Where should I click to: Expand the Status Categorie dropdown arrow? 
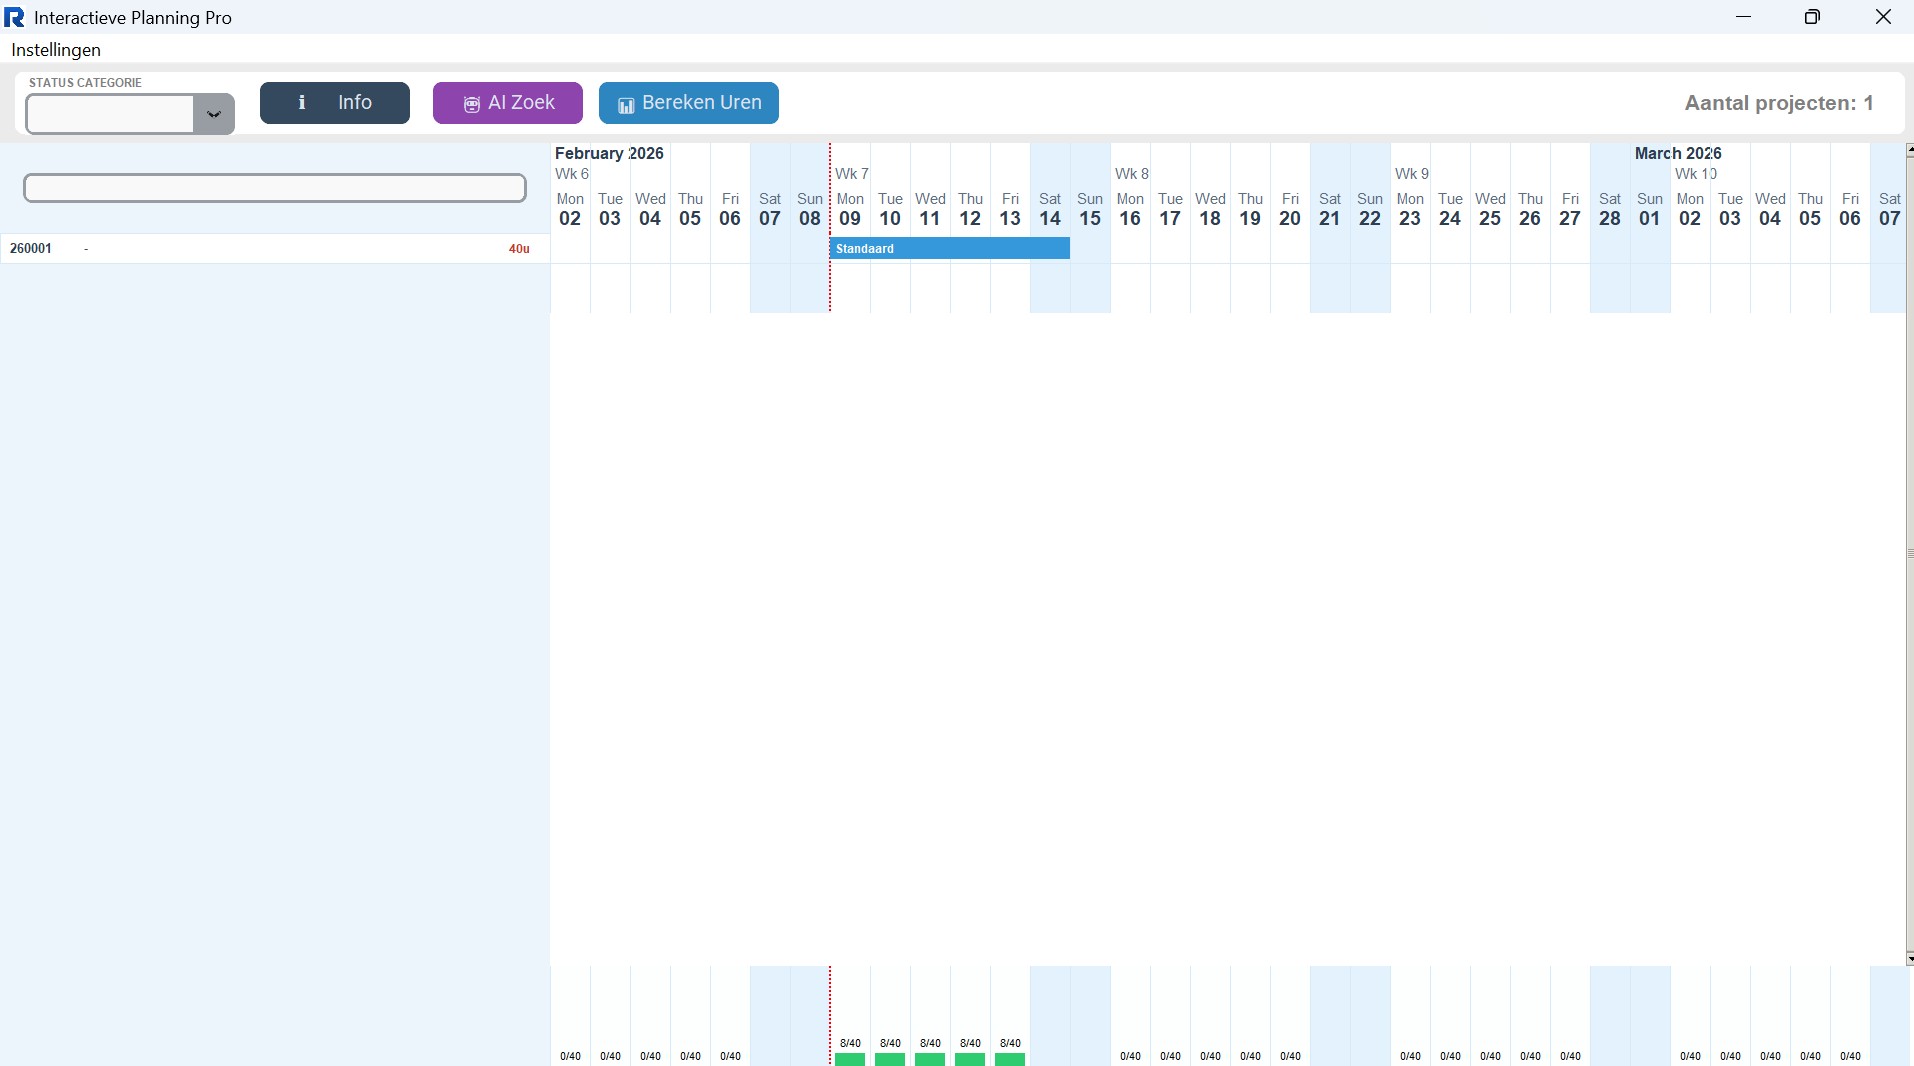213,114
